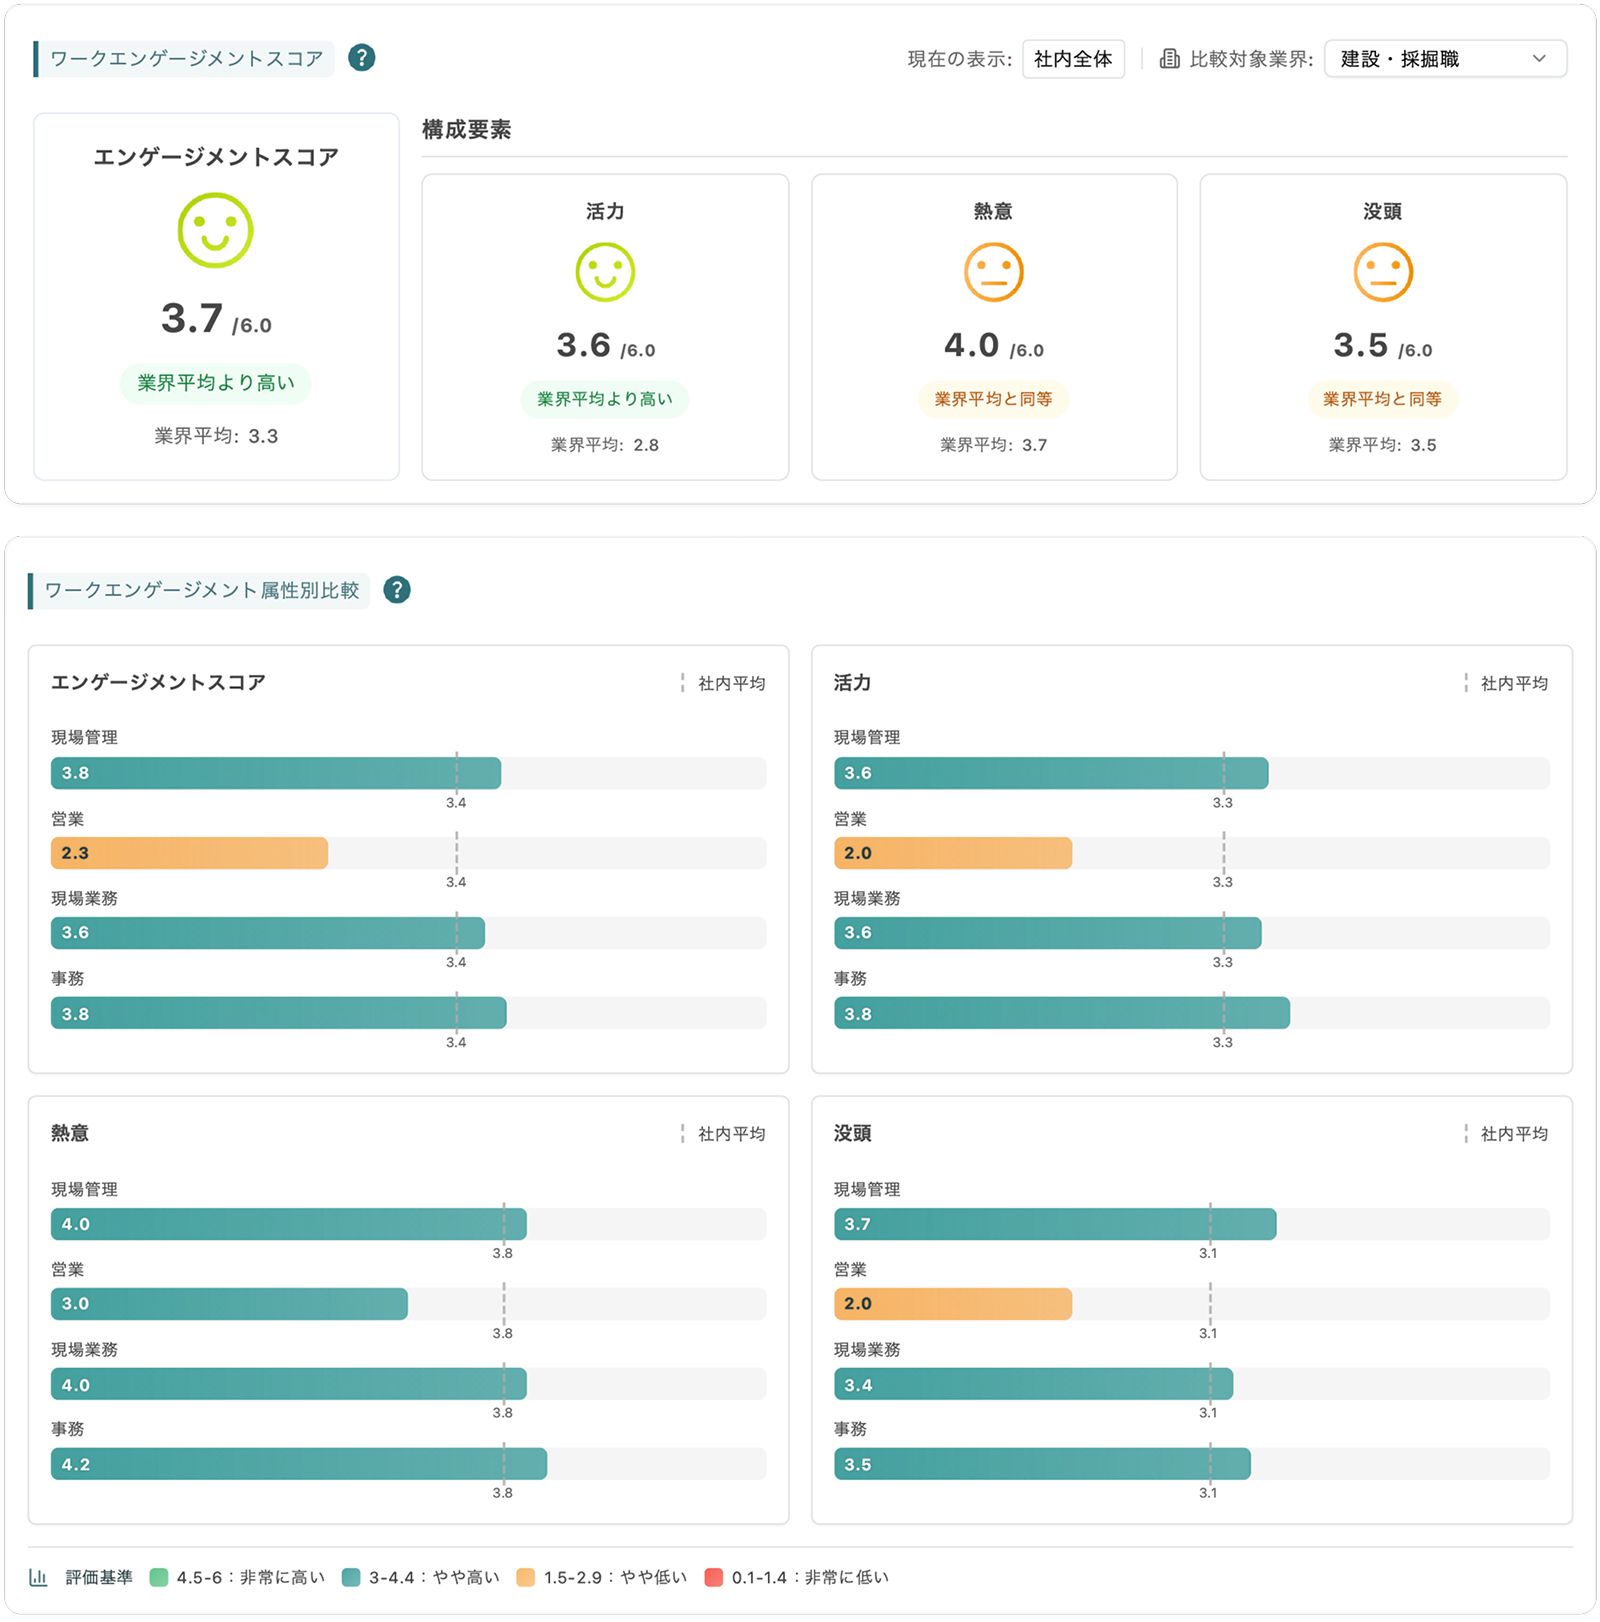Click the 社内全体 display button
1600x1622 pixels.
pos(1072,59)
